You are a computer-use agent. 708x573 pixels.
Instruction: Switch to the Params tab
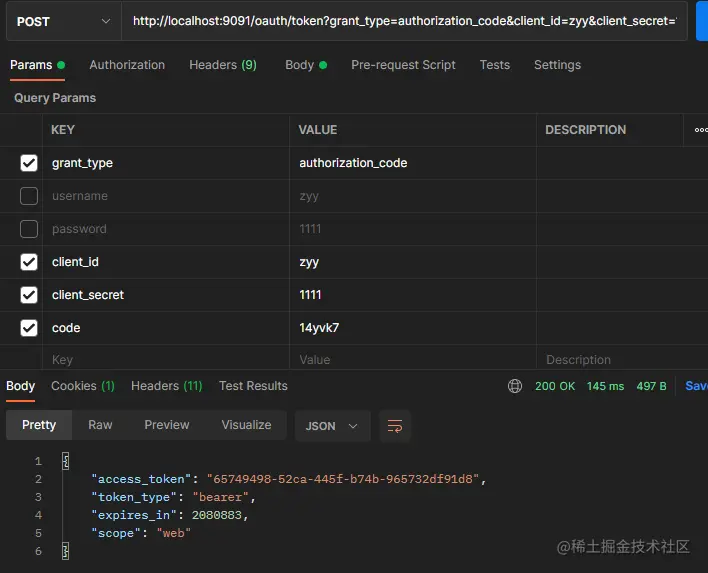pos(37,65)
